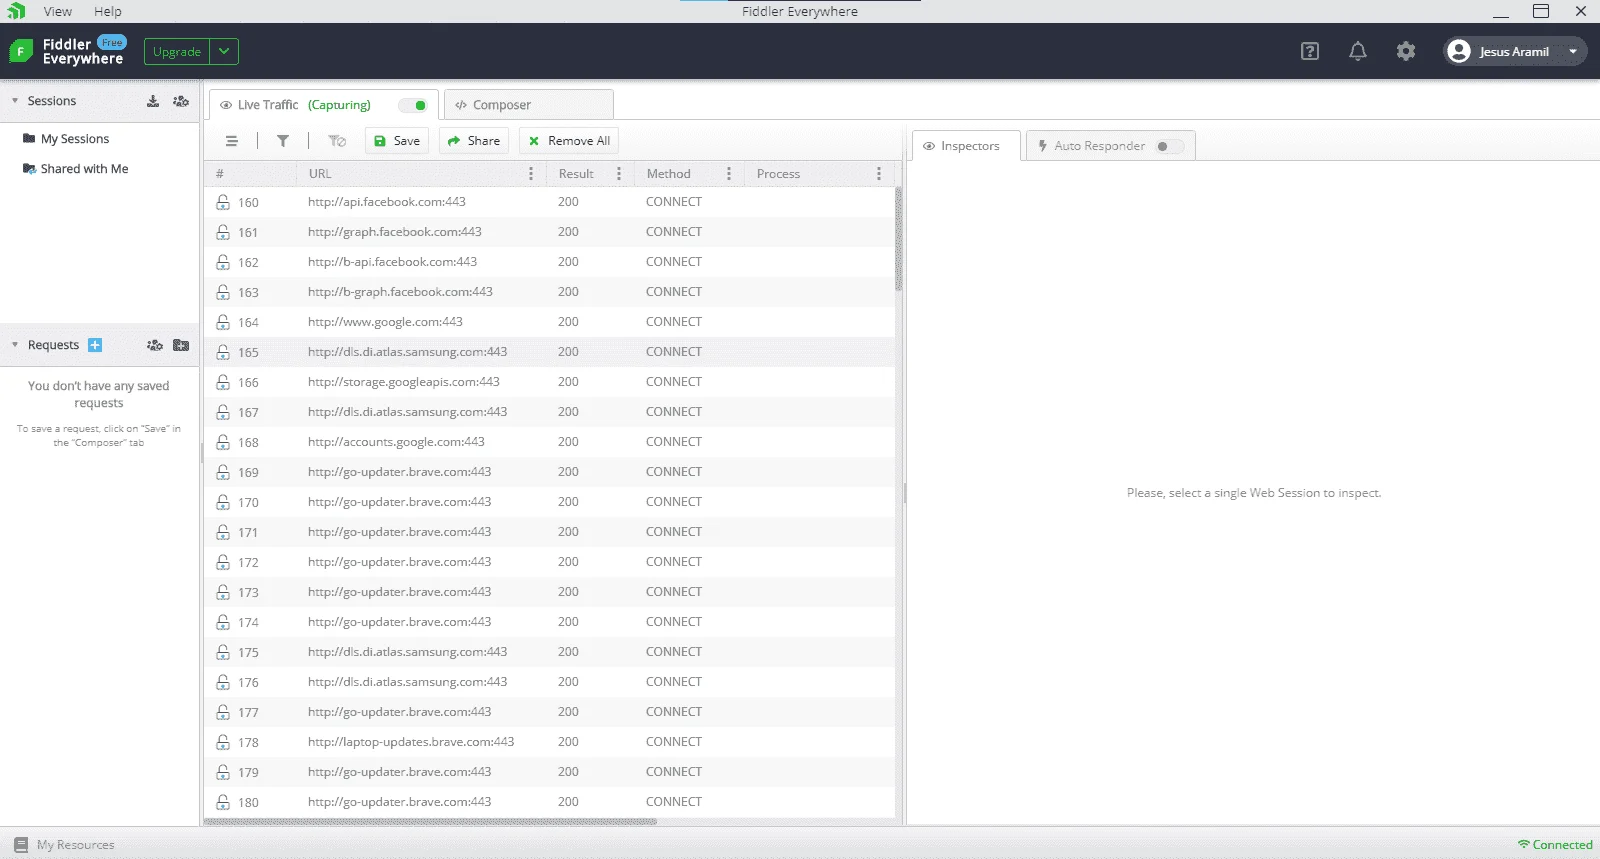Click the lock icon on row 178
The image size is (1600, 859).
(x=223, y=742)
